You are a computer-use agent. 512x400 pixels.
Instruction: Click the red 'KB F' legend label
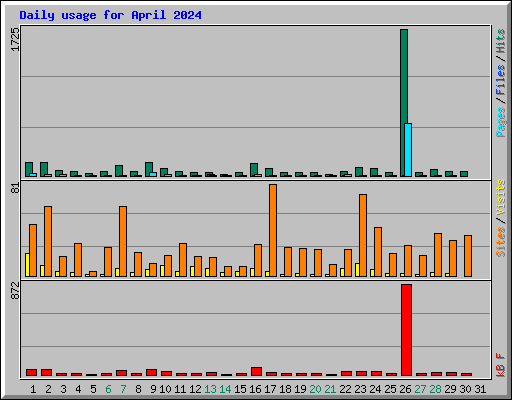pyautogui.click(x=500, y=365)
